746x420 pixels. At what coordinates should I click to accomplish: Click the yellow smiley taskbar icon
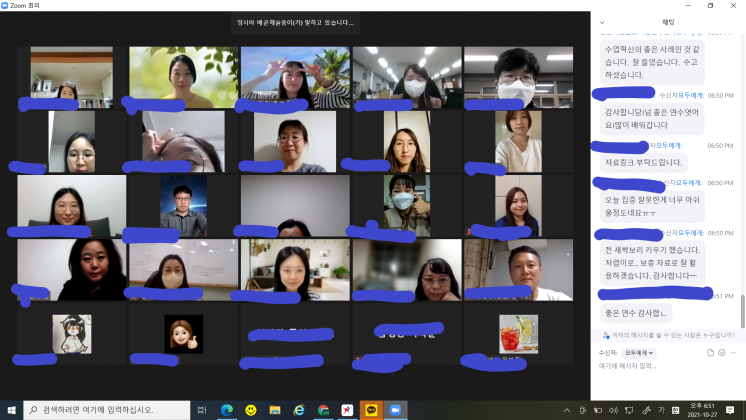[250, 410]
